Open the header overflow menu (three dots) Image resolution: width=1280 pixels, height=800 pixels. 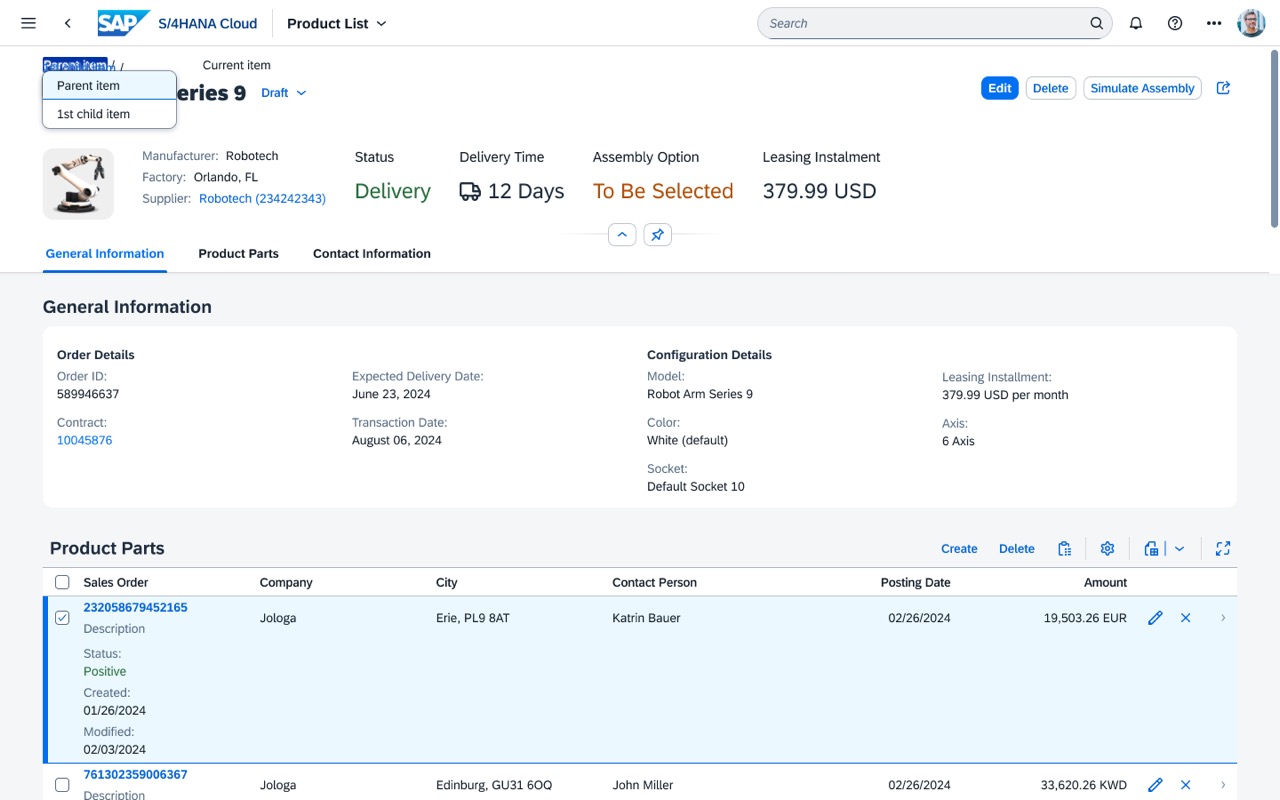click(x=1214, y=23)
